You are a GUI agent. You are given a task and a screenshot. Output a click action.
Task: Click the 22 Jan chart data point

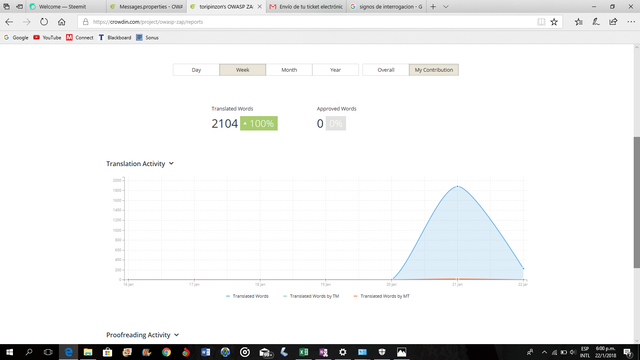coord(523,269)
